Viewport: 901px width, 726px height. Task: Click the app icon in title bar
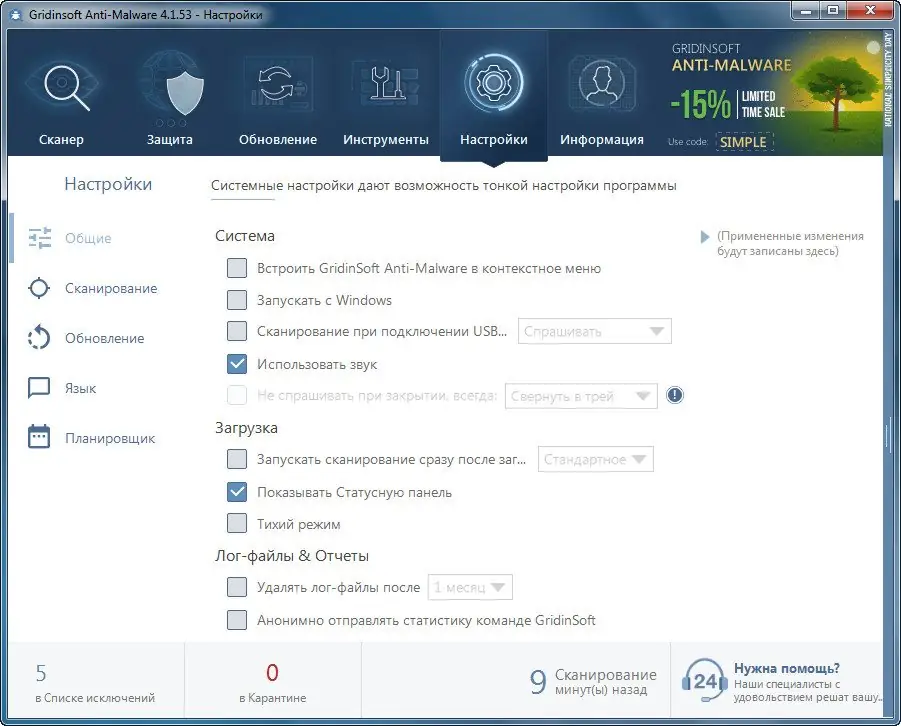click(x=16, y=15)
